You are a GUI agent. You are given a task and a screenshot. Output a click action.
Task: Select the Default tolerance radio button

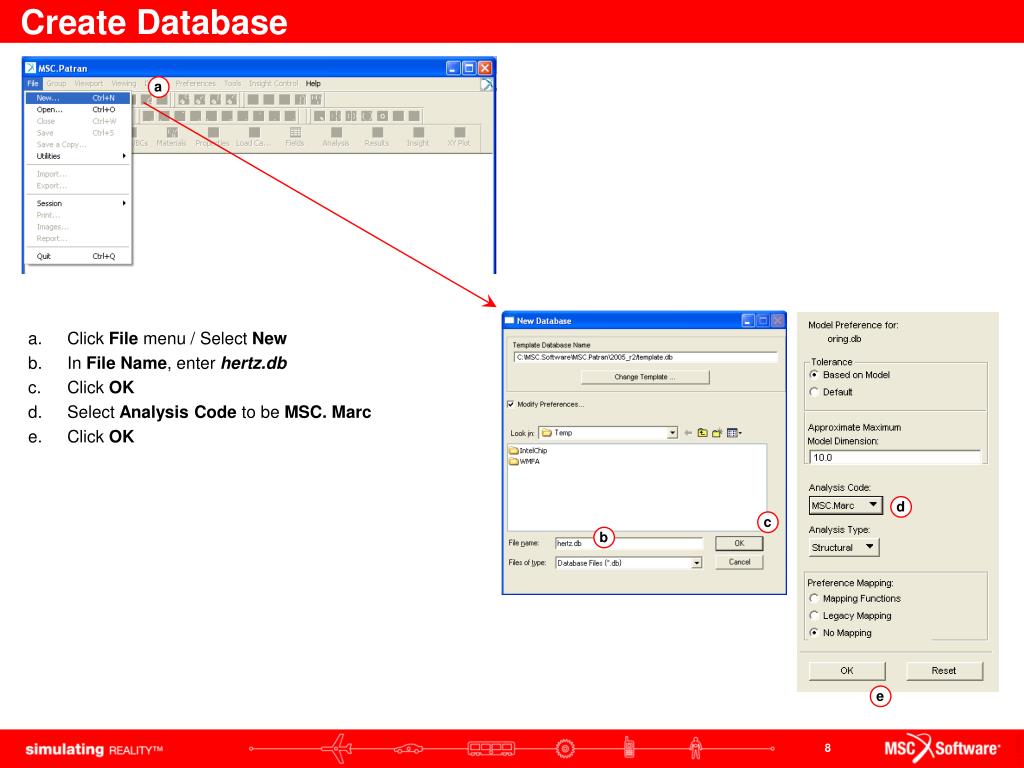[813, 392]
